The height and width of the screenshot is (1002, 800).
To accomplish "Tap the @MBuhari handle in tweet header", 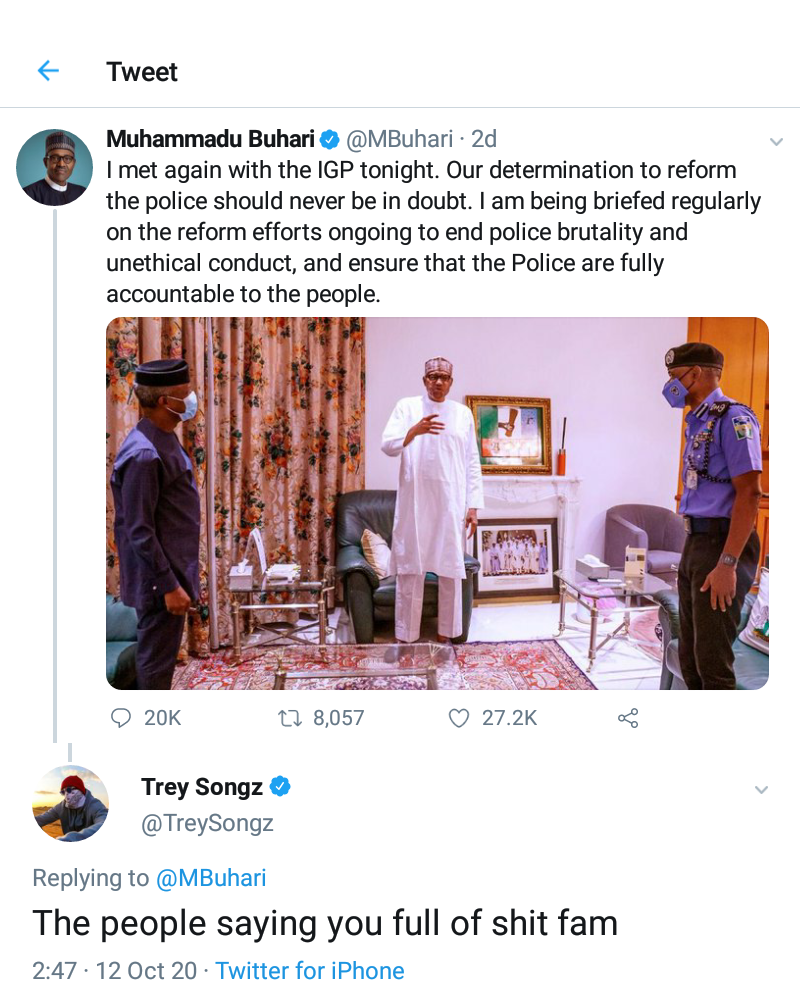I will coord(399,139).
